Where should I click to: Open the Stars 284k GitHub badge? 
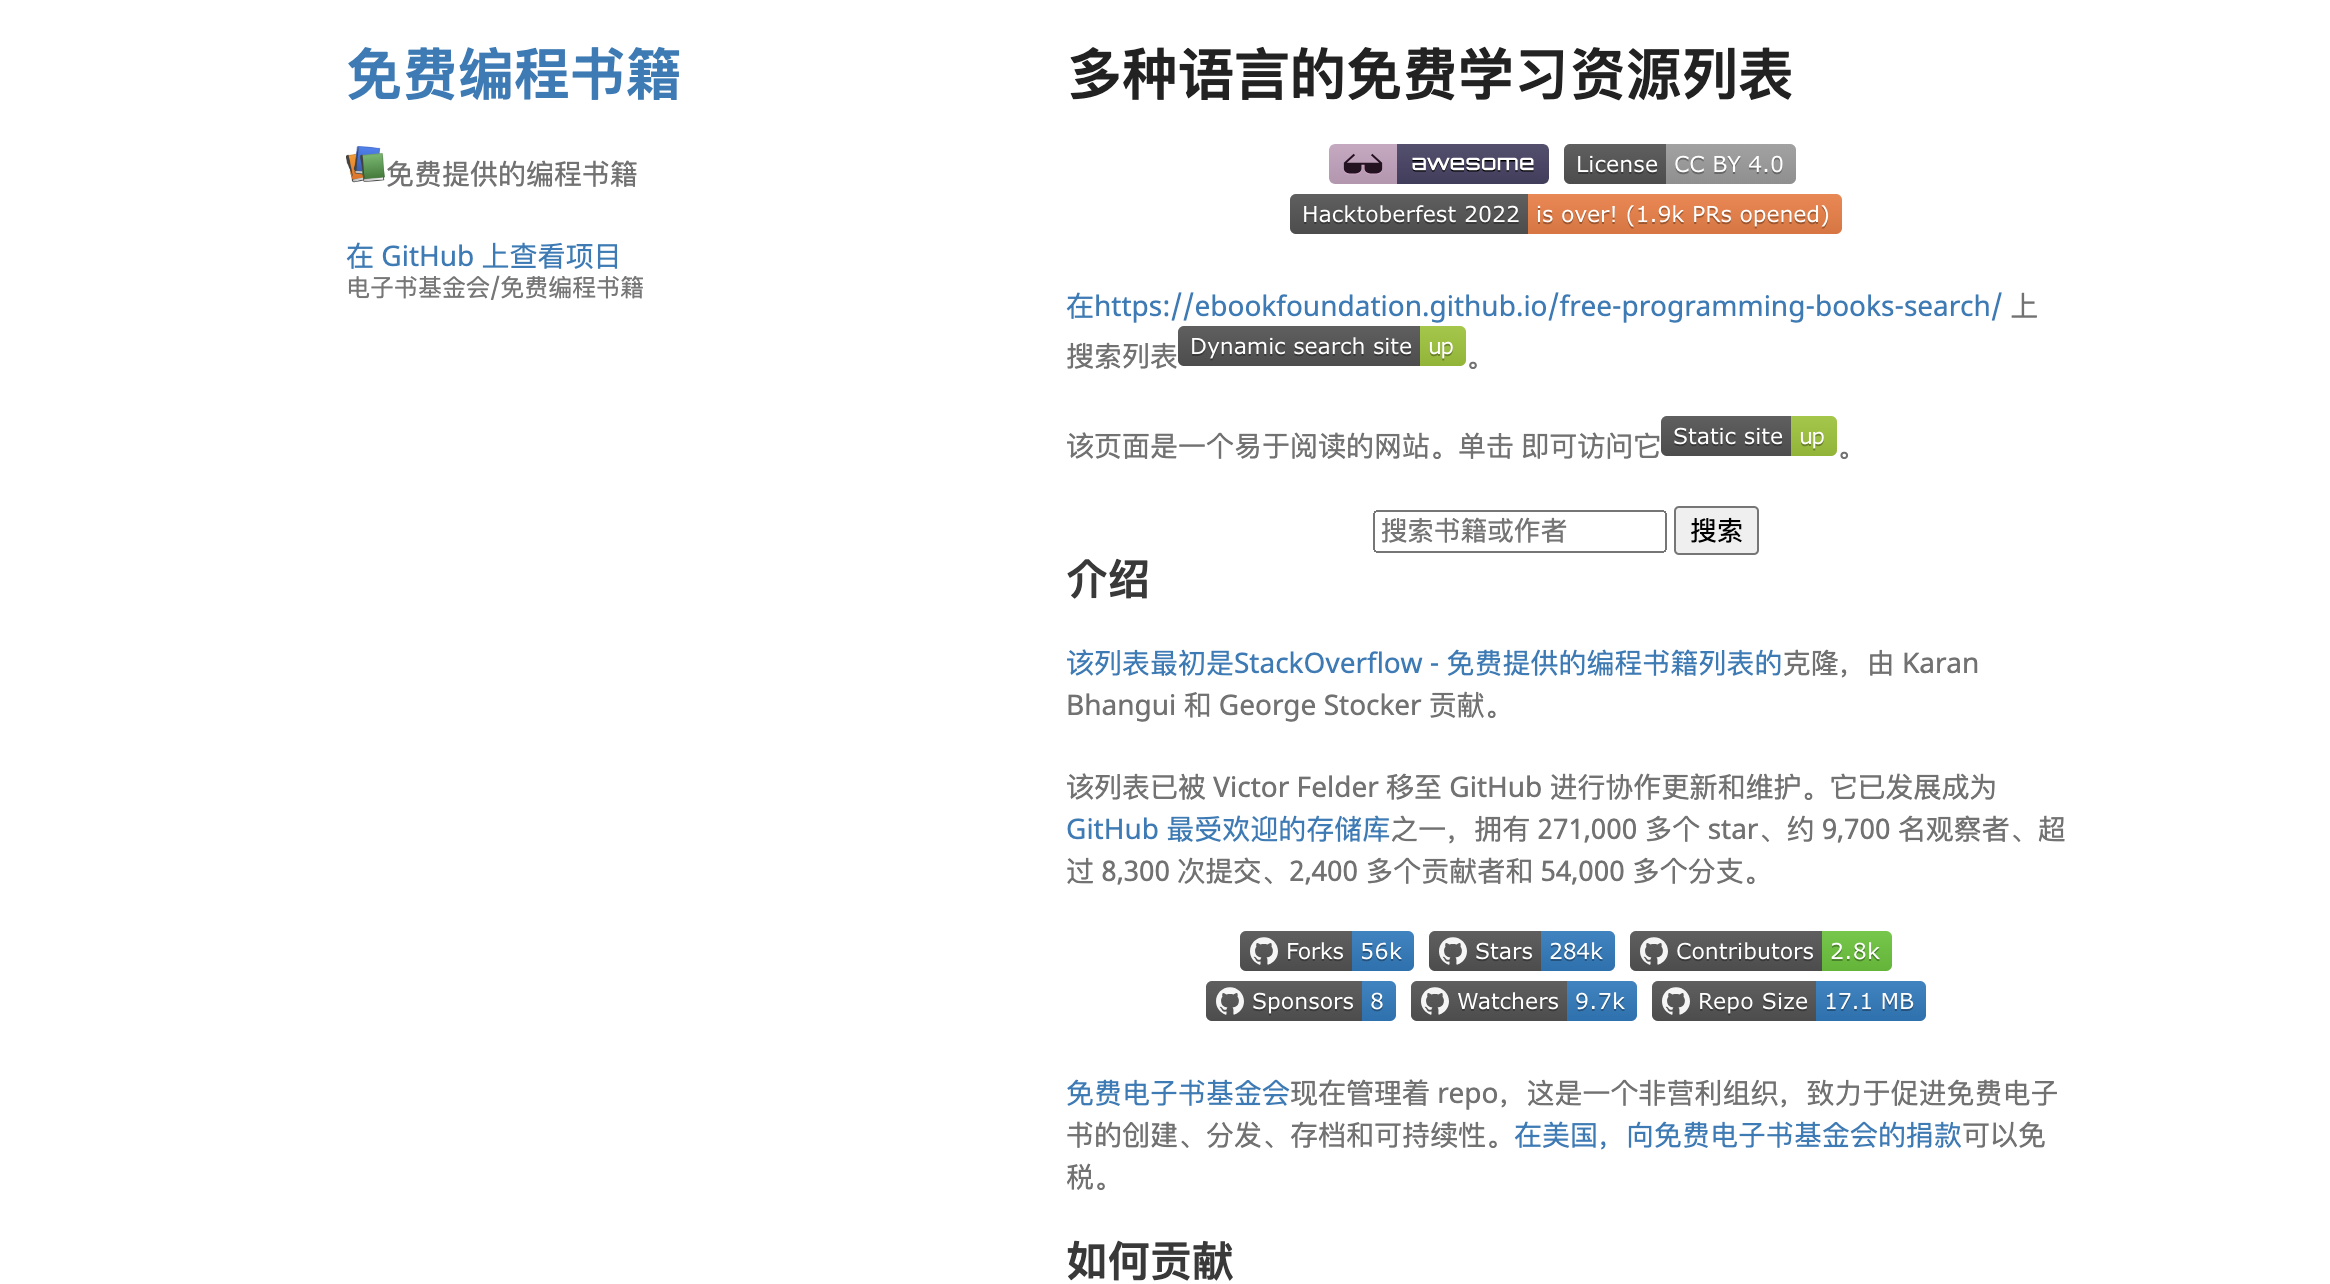point(1521,951)
